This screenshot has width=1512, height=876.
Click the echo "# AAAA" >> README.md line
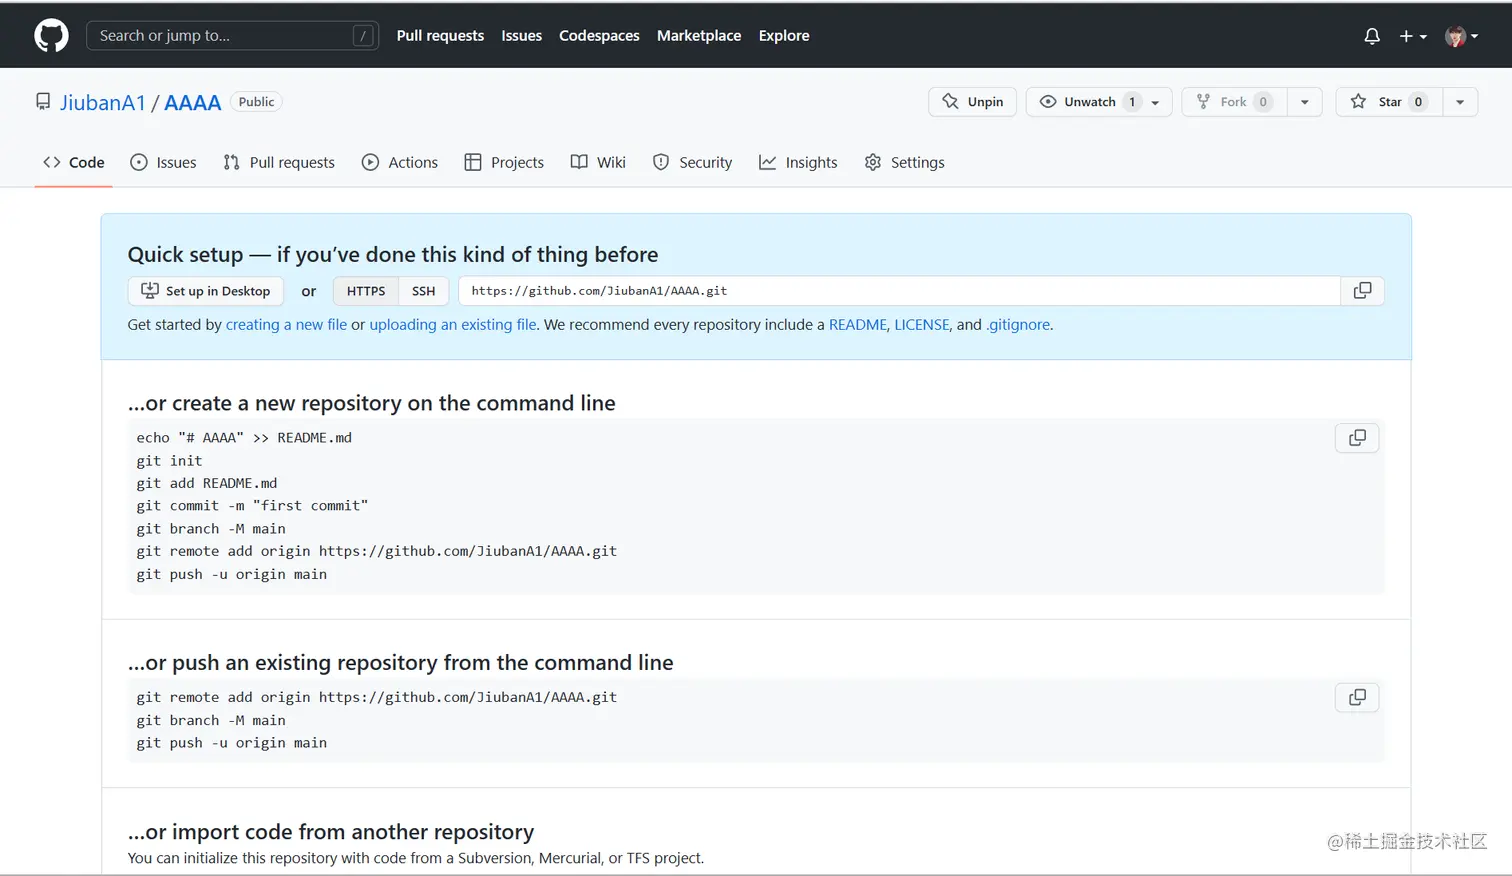244,438
